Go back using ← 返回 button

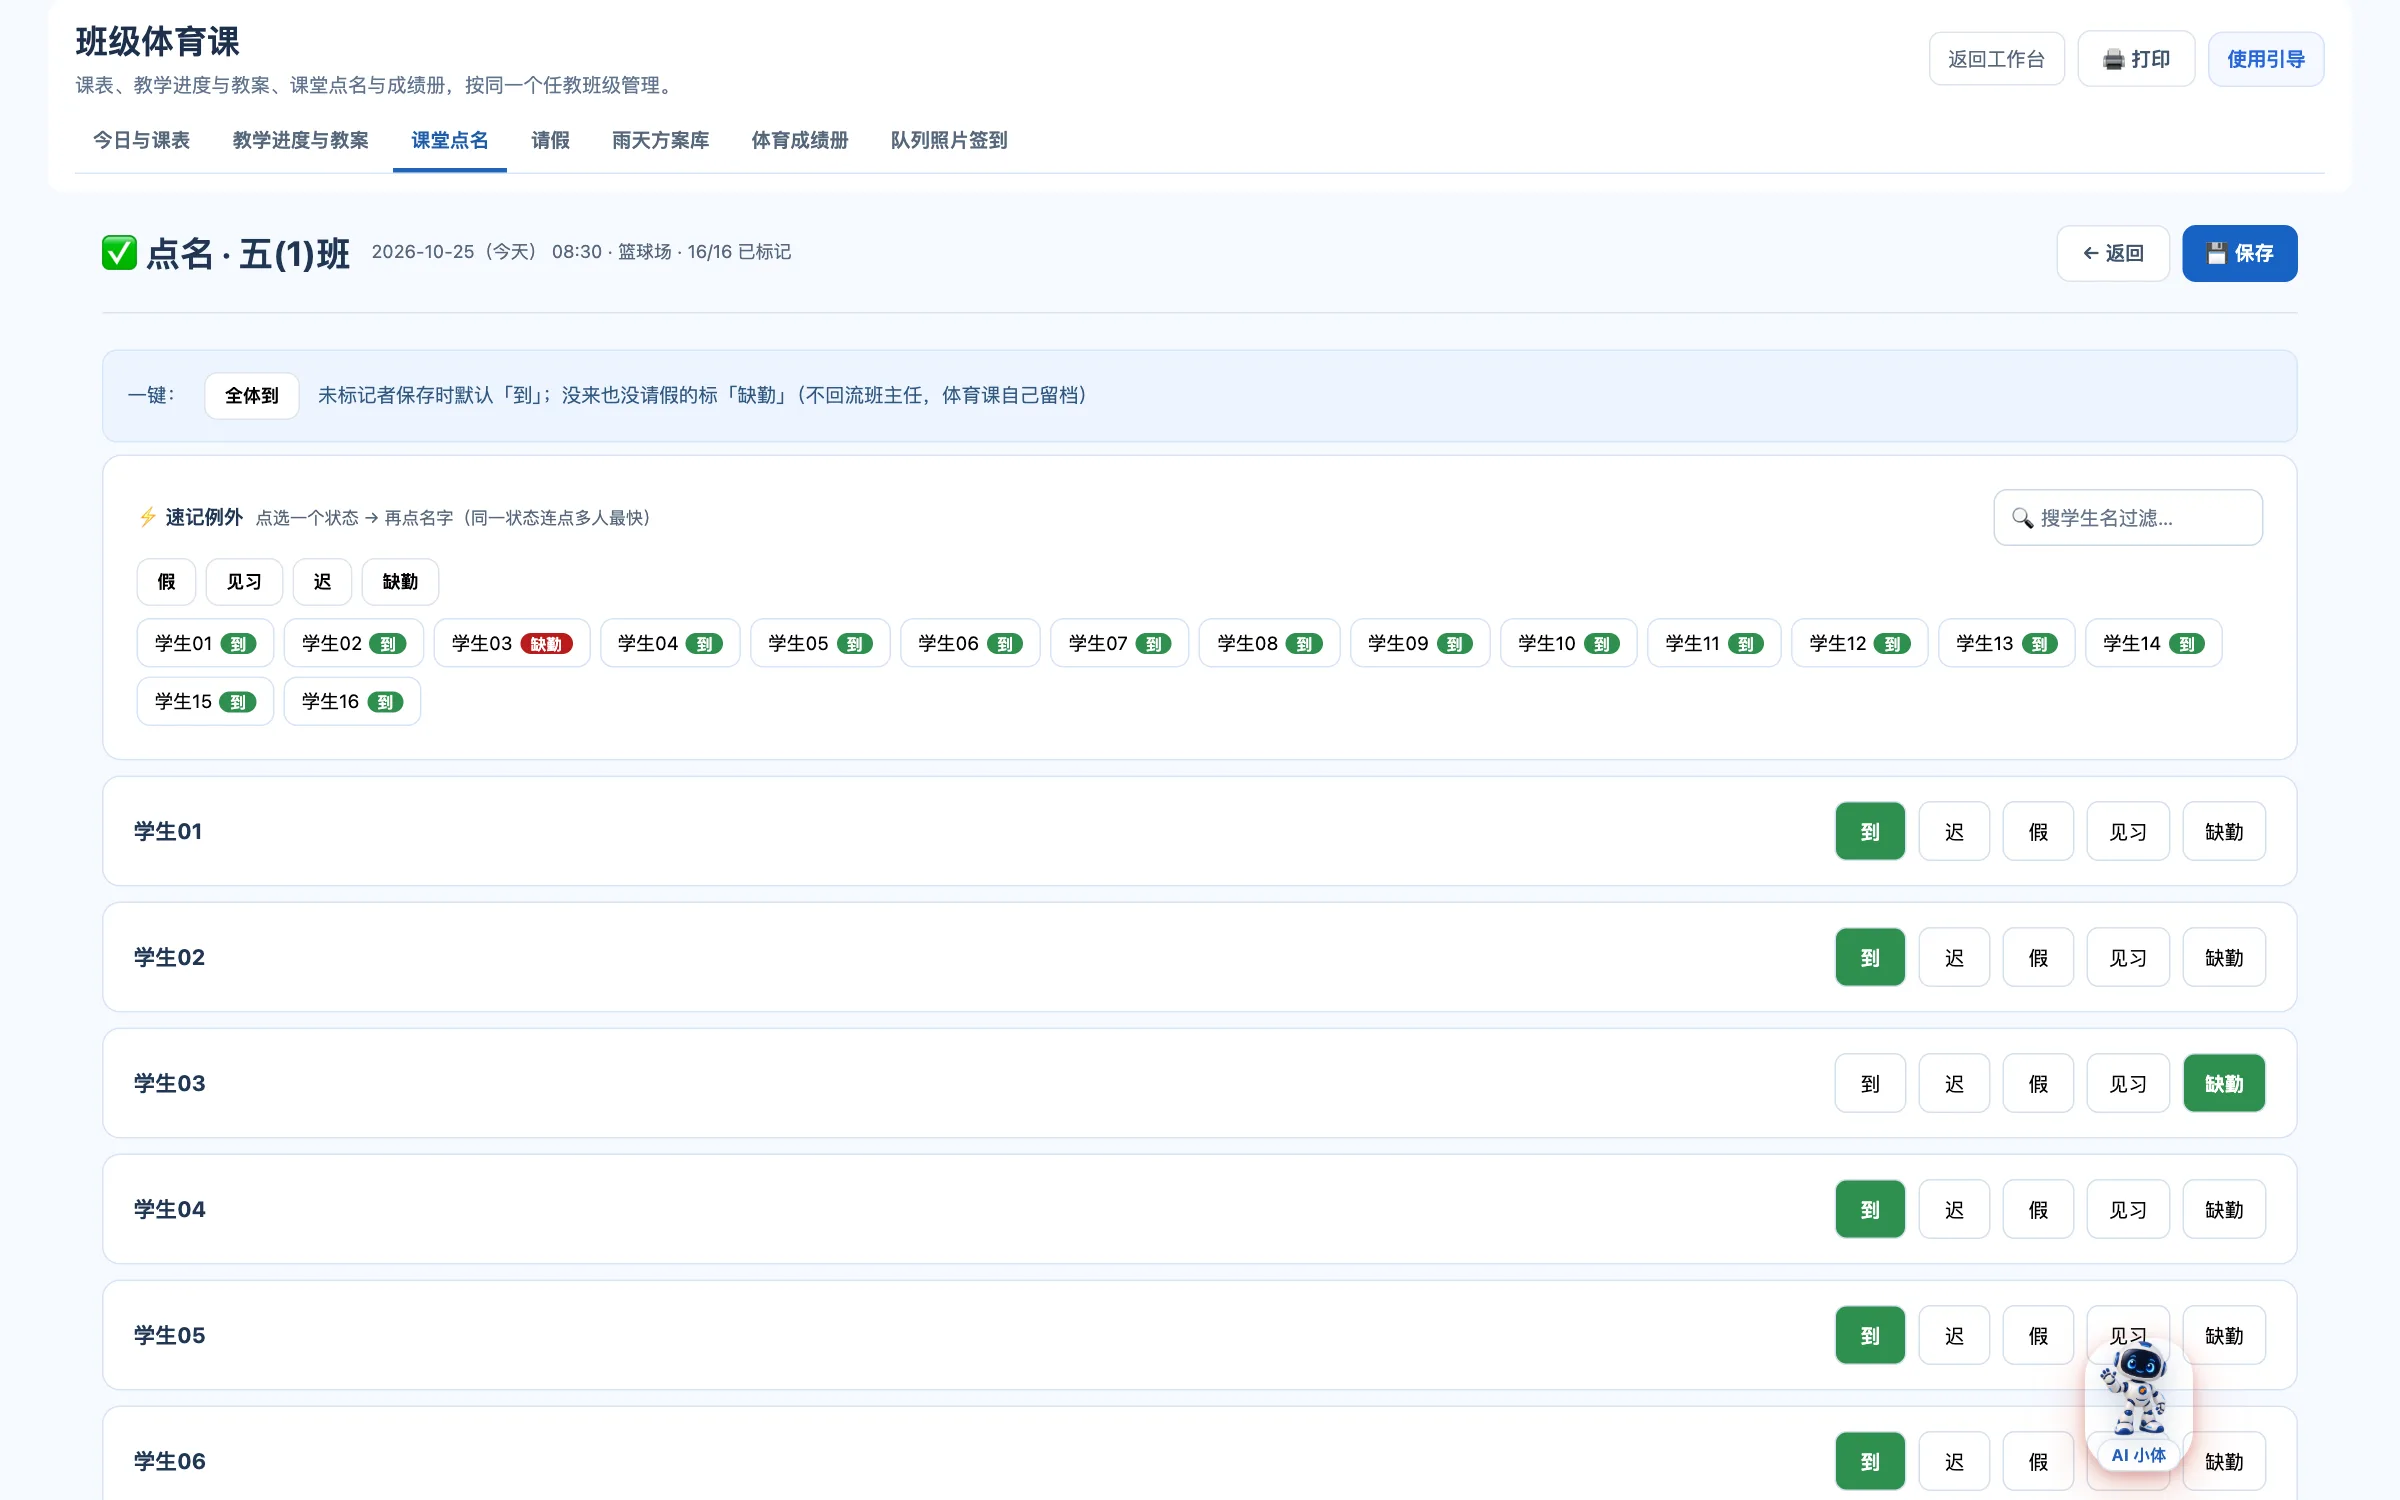[x=2112, y=253]
